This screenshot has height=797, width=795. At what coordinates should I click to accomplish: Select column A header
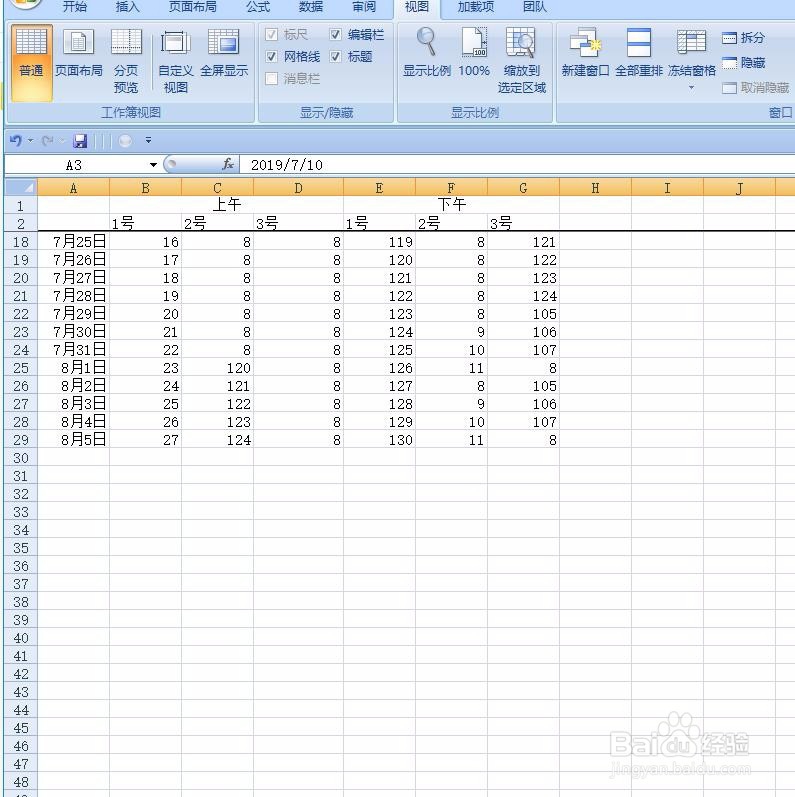tap(74, 188)
